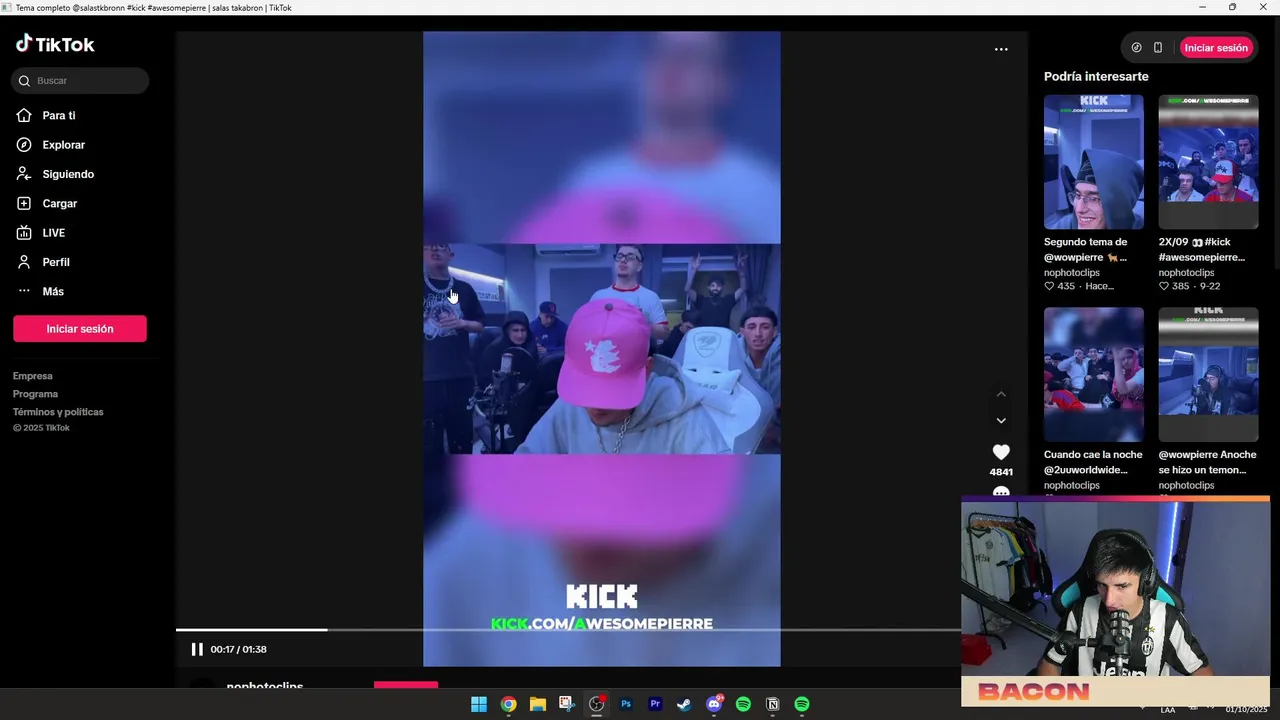1280x720 pixels.
Task: Open the Para ti feed
Action: 59,116
